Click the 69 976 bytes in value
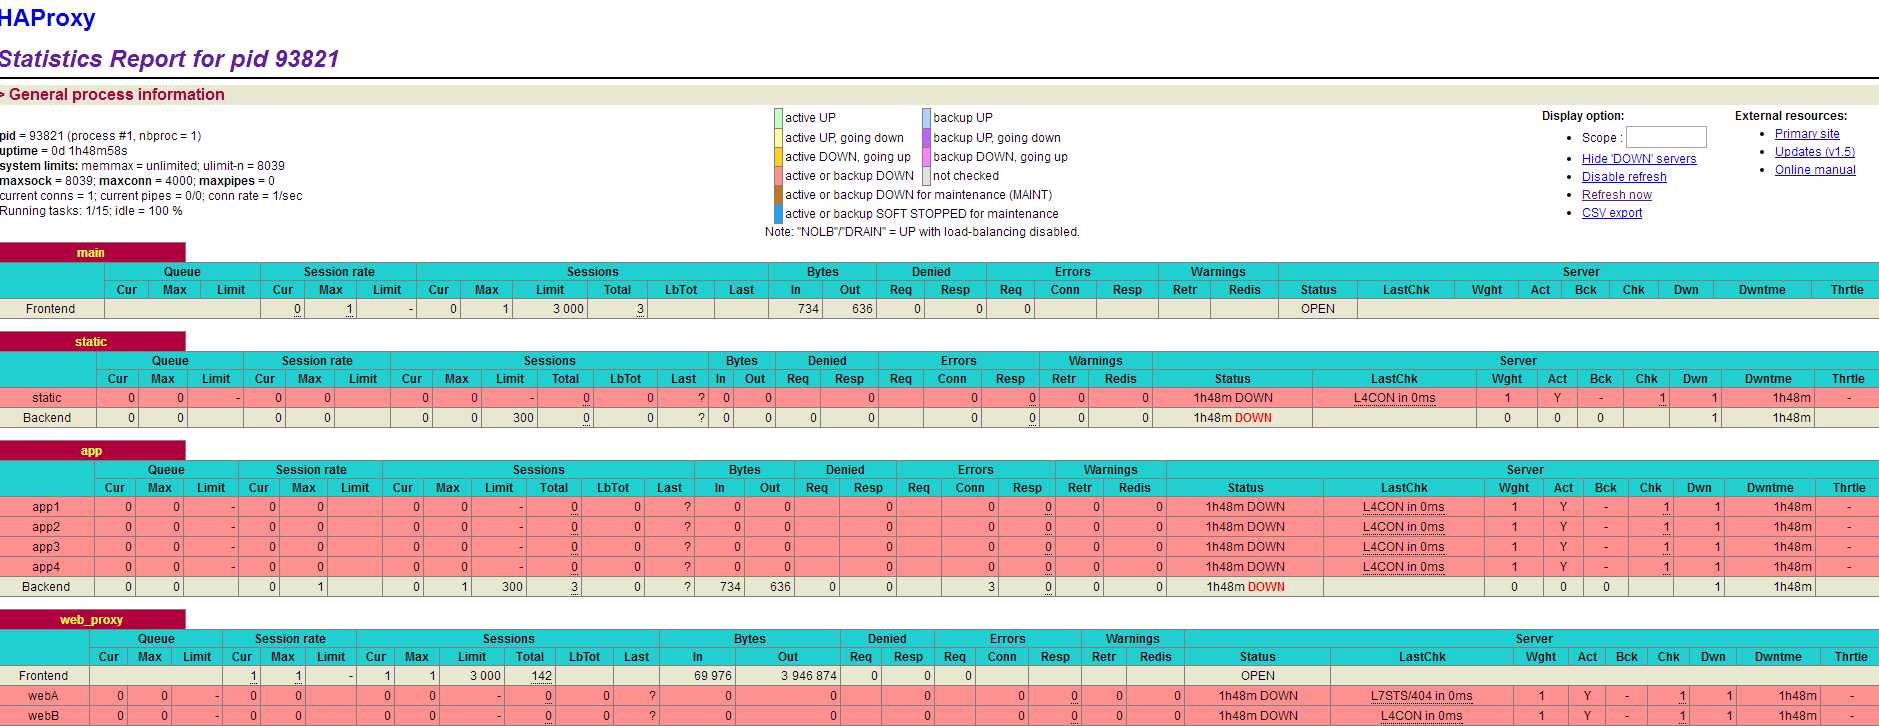Screen dimensions: 1879x726 (713, 676)
